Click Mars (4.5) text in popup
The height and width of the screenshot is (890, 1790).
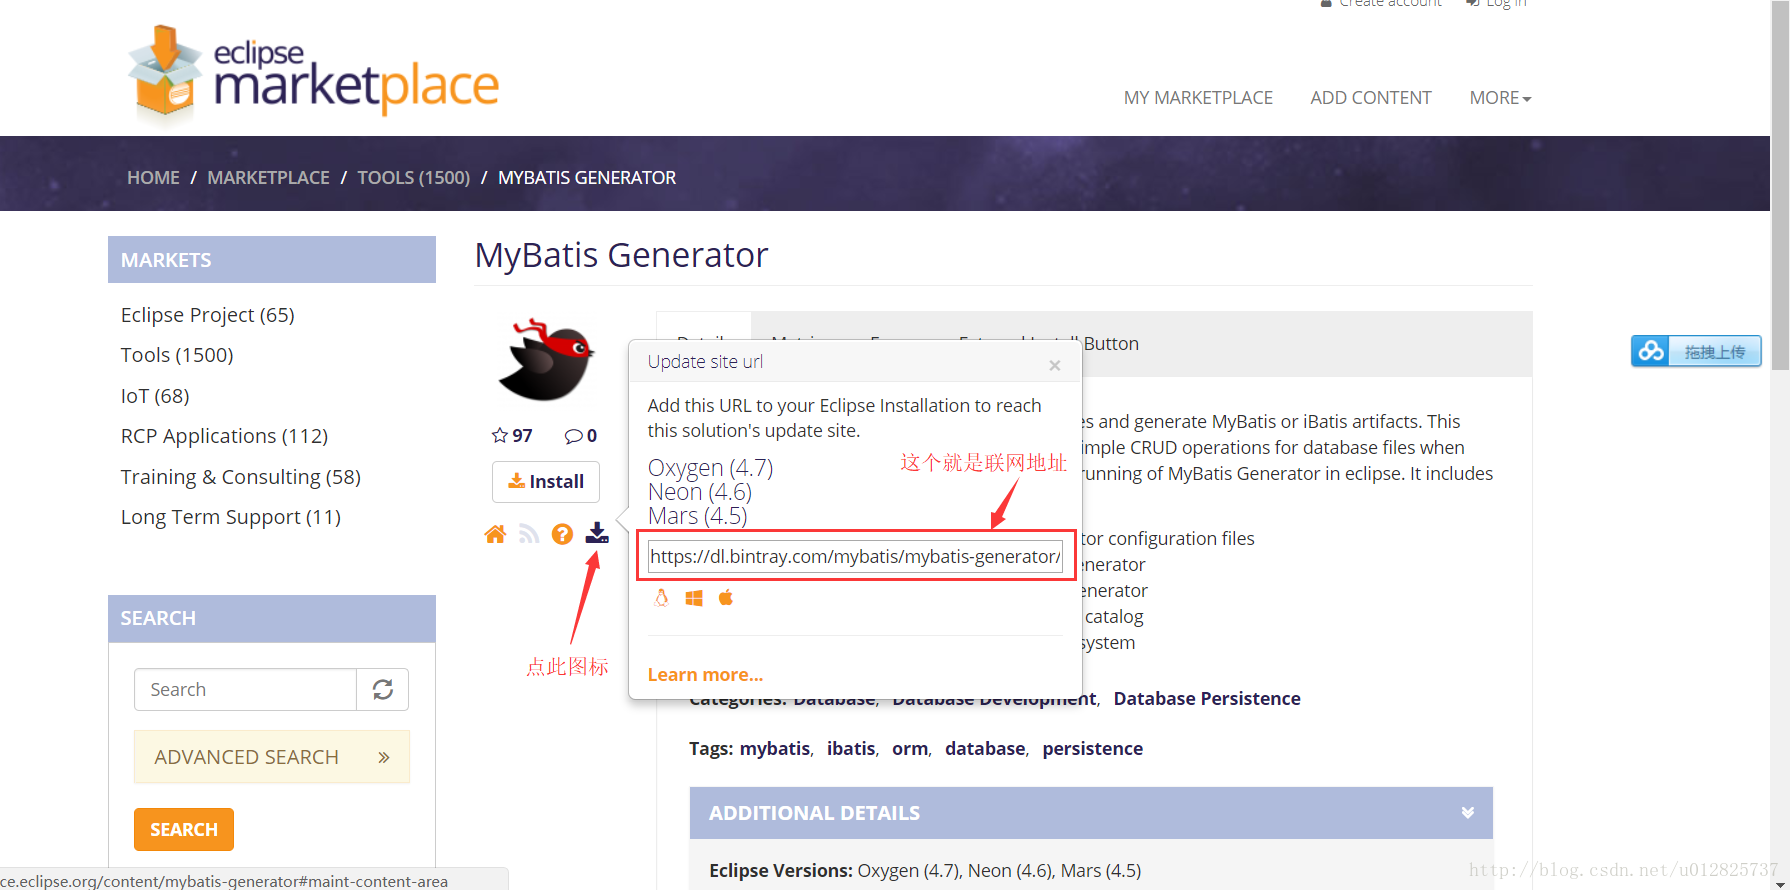pyautogui.click(x=698, y=516)
